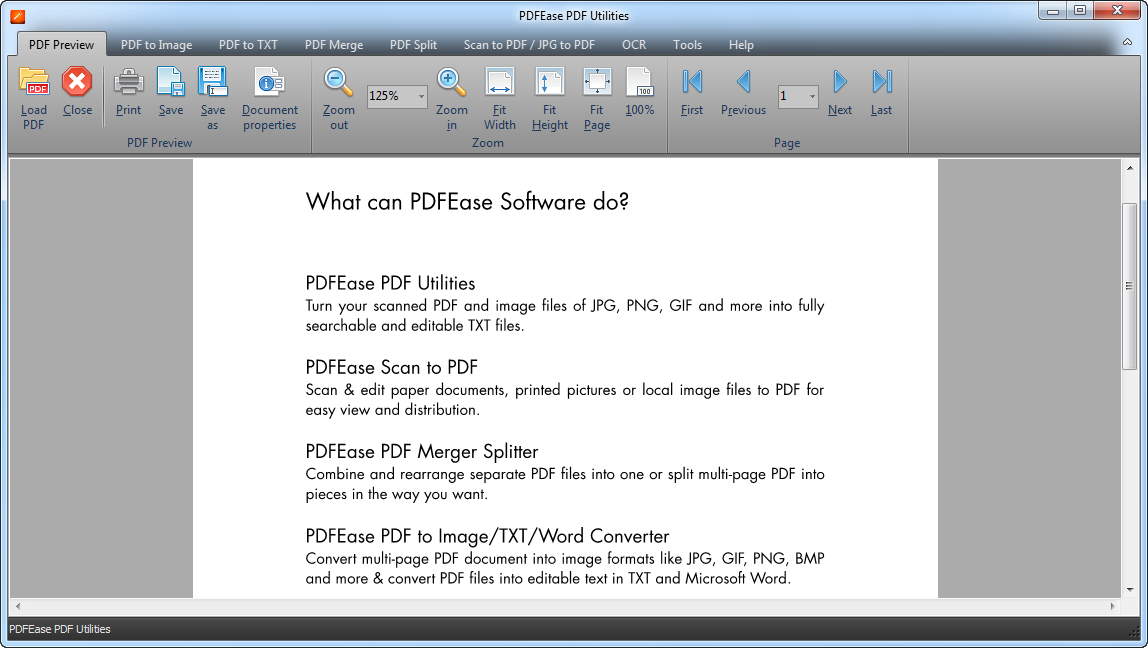Click 'PDFEase PDF to Image/TXT/Word Converter' heading
1148x648 pixels.
click(x=488, y=536)
